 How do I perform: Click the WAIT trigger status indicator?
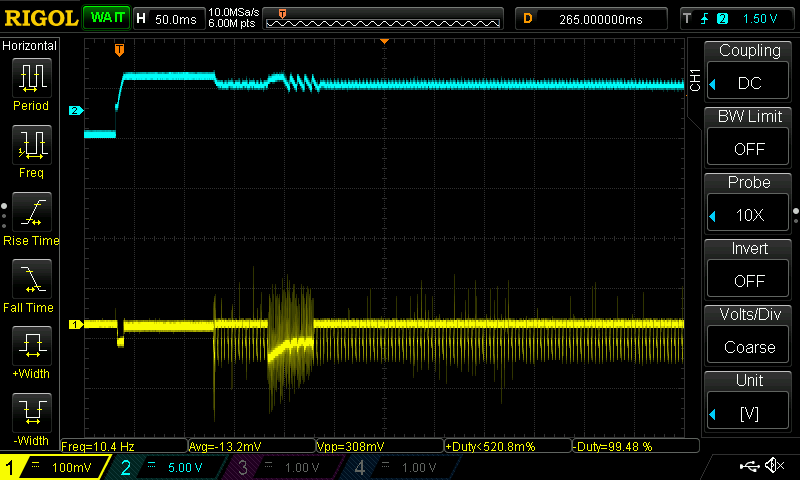pos(107,18)
